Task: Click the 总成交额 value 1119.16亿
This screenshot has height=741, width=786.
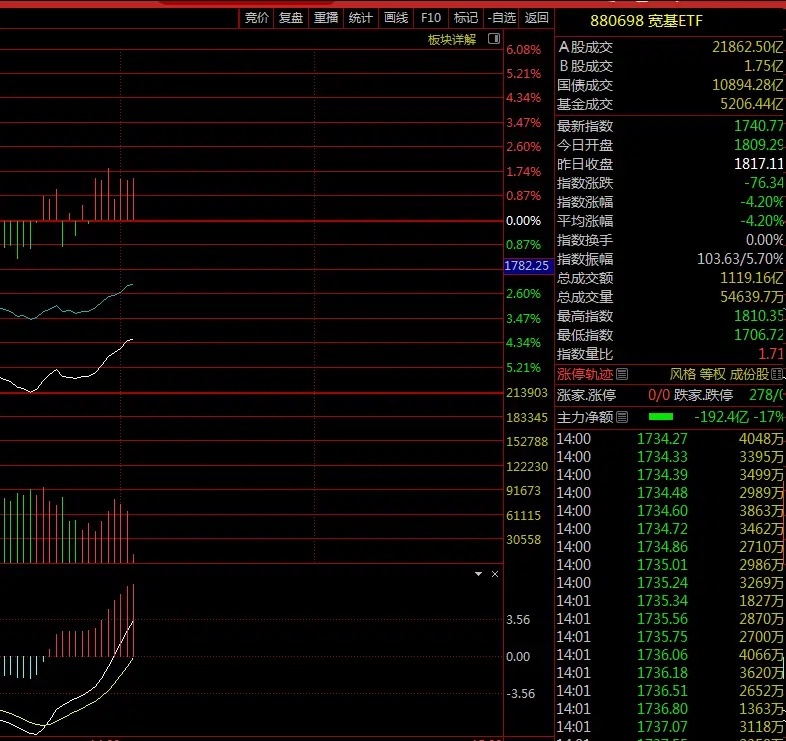Action: [752, 278]
